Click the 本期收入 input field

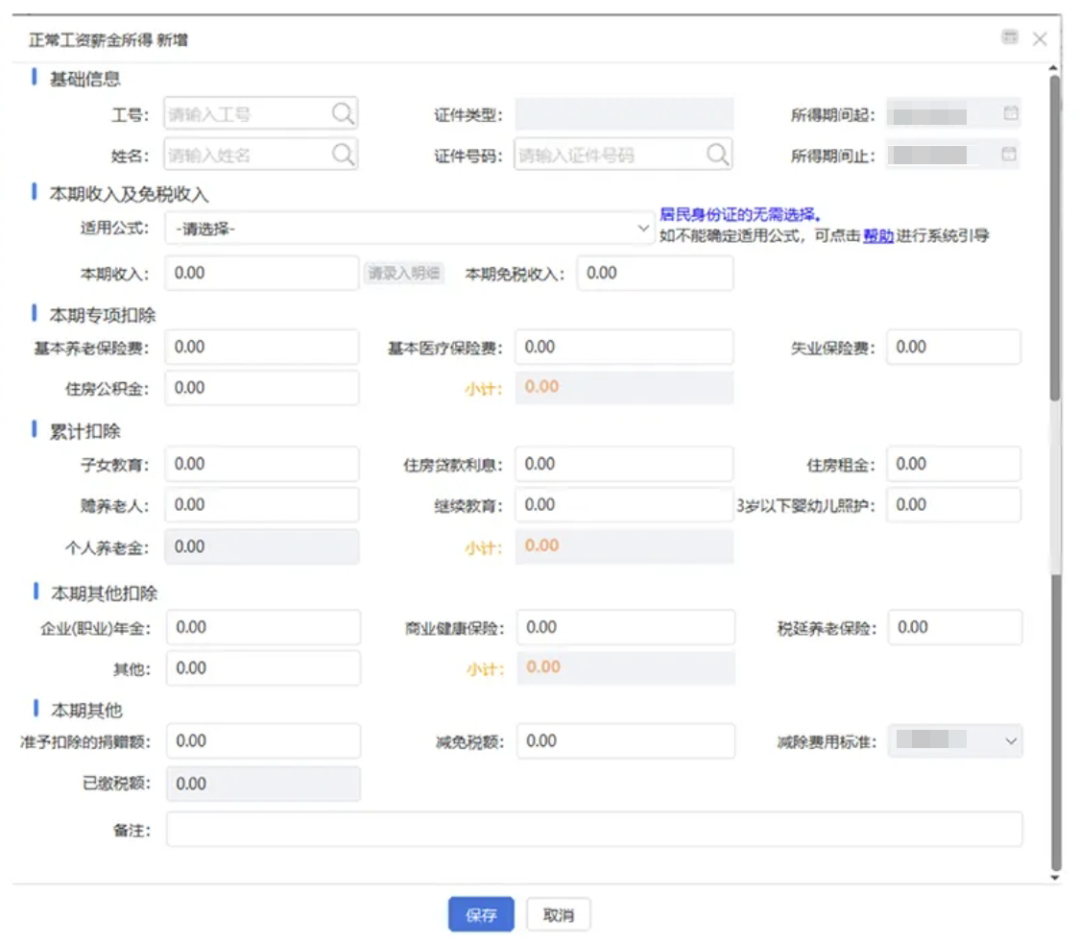[262, 273]
